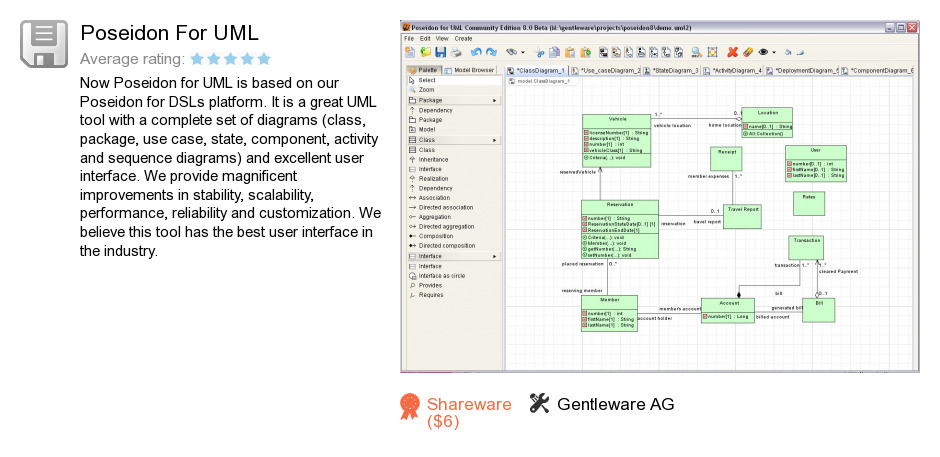Click the Open project folder icon

tap(426, 52)
